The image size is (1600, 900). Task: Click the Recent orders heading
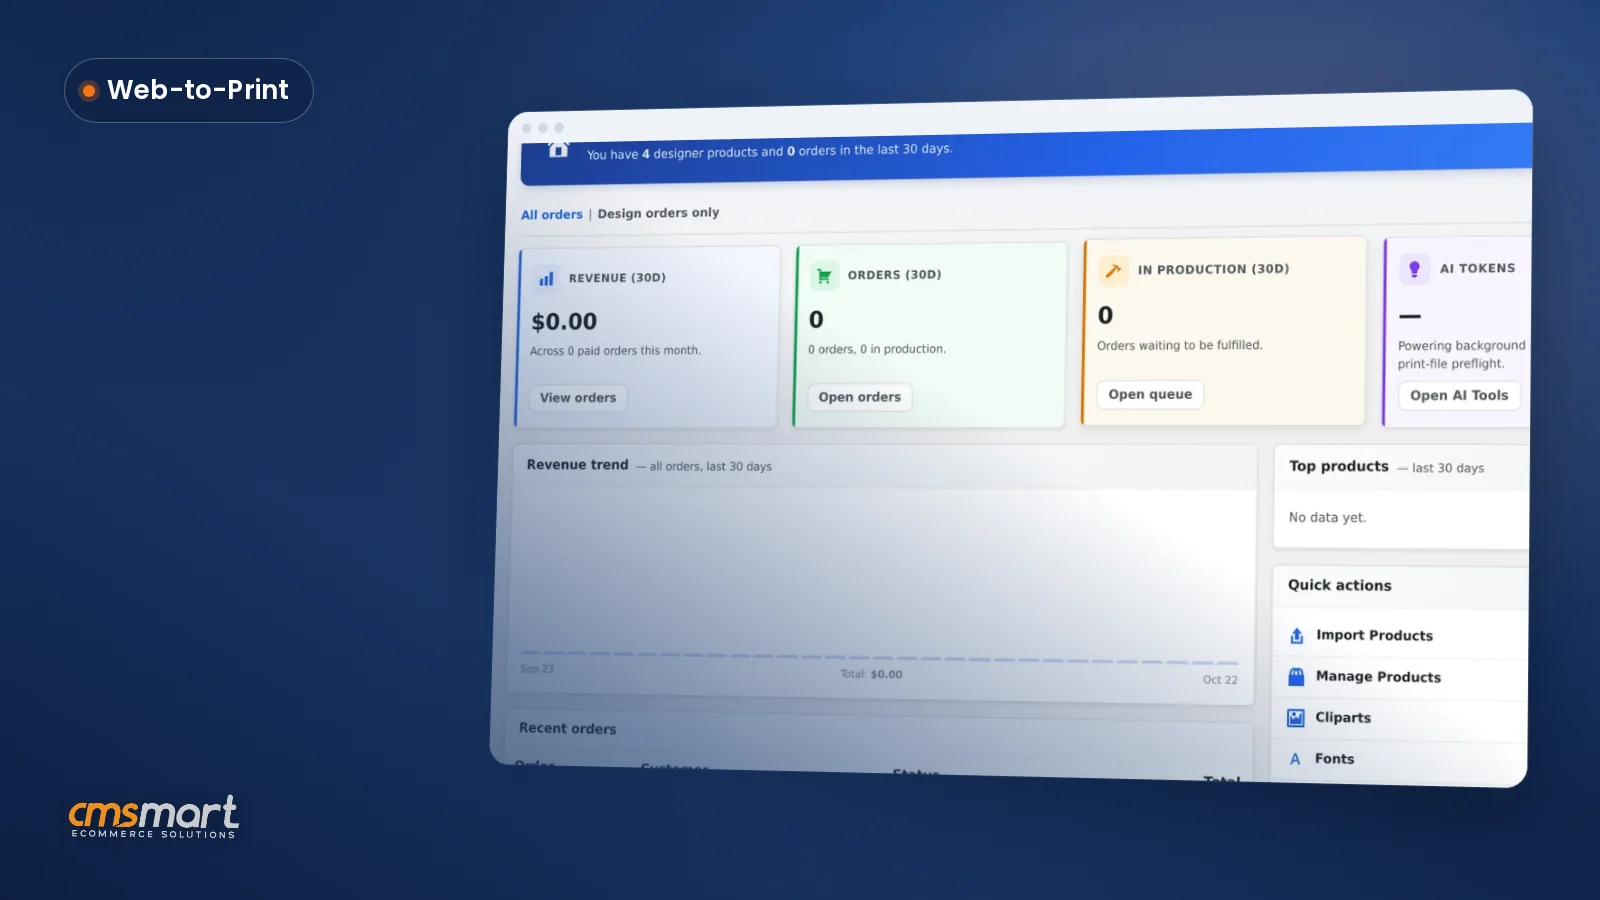pos(568,729)
